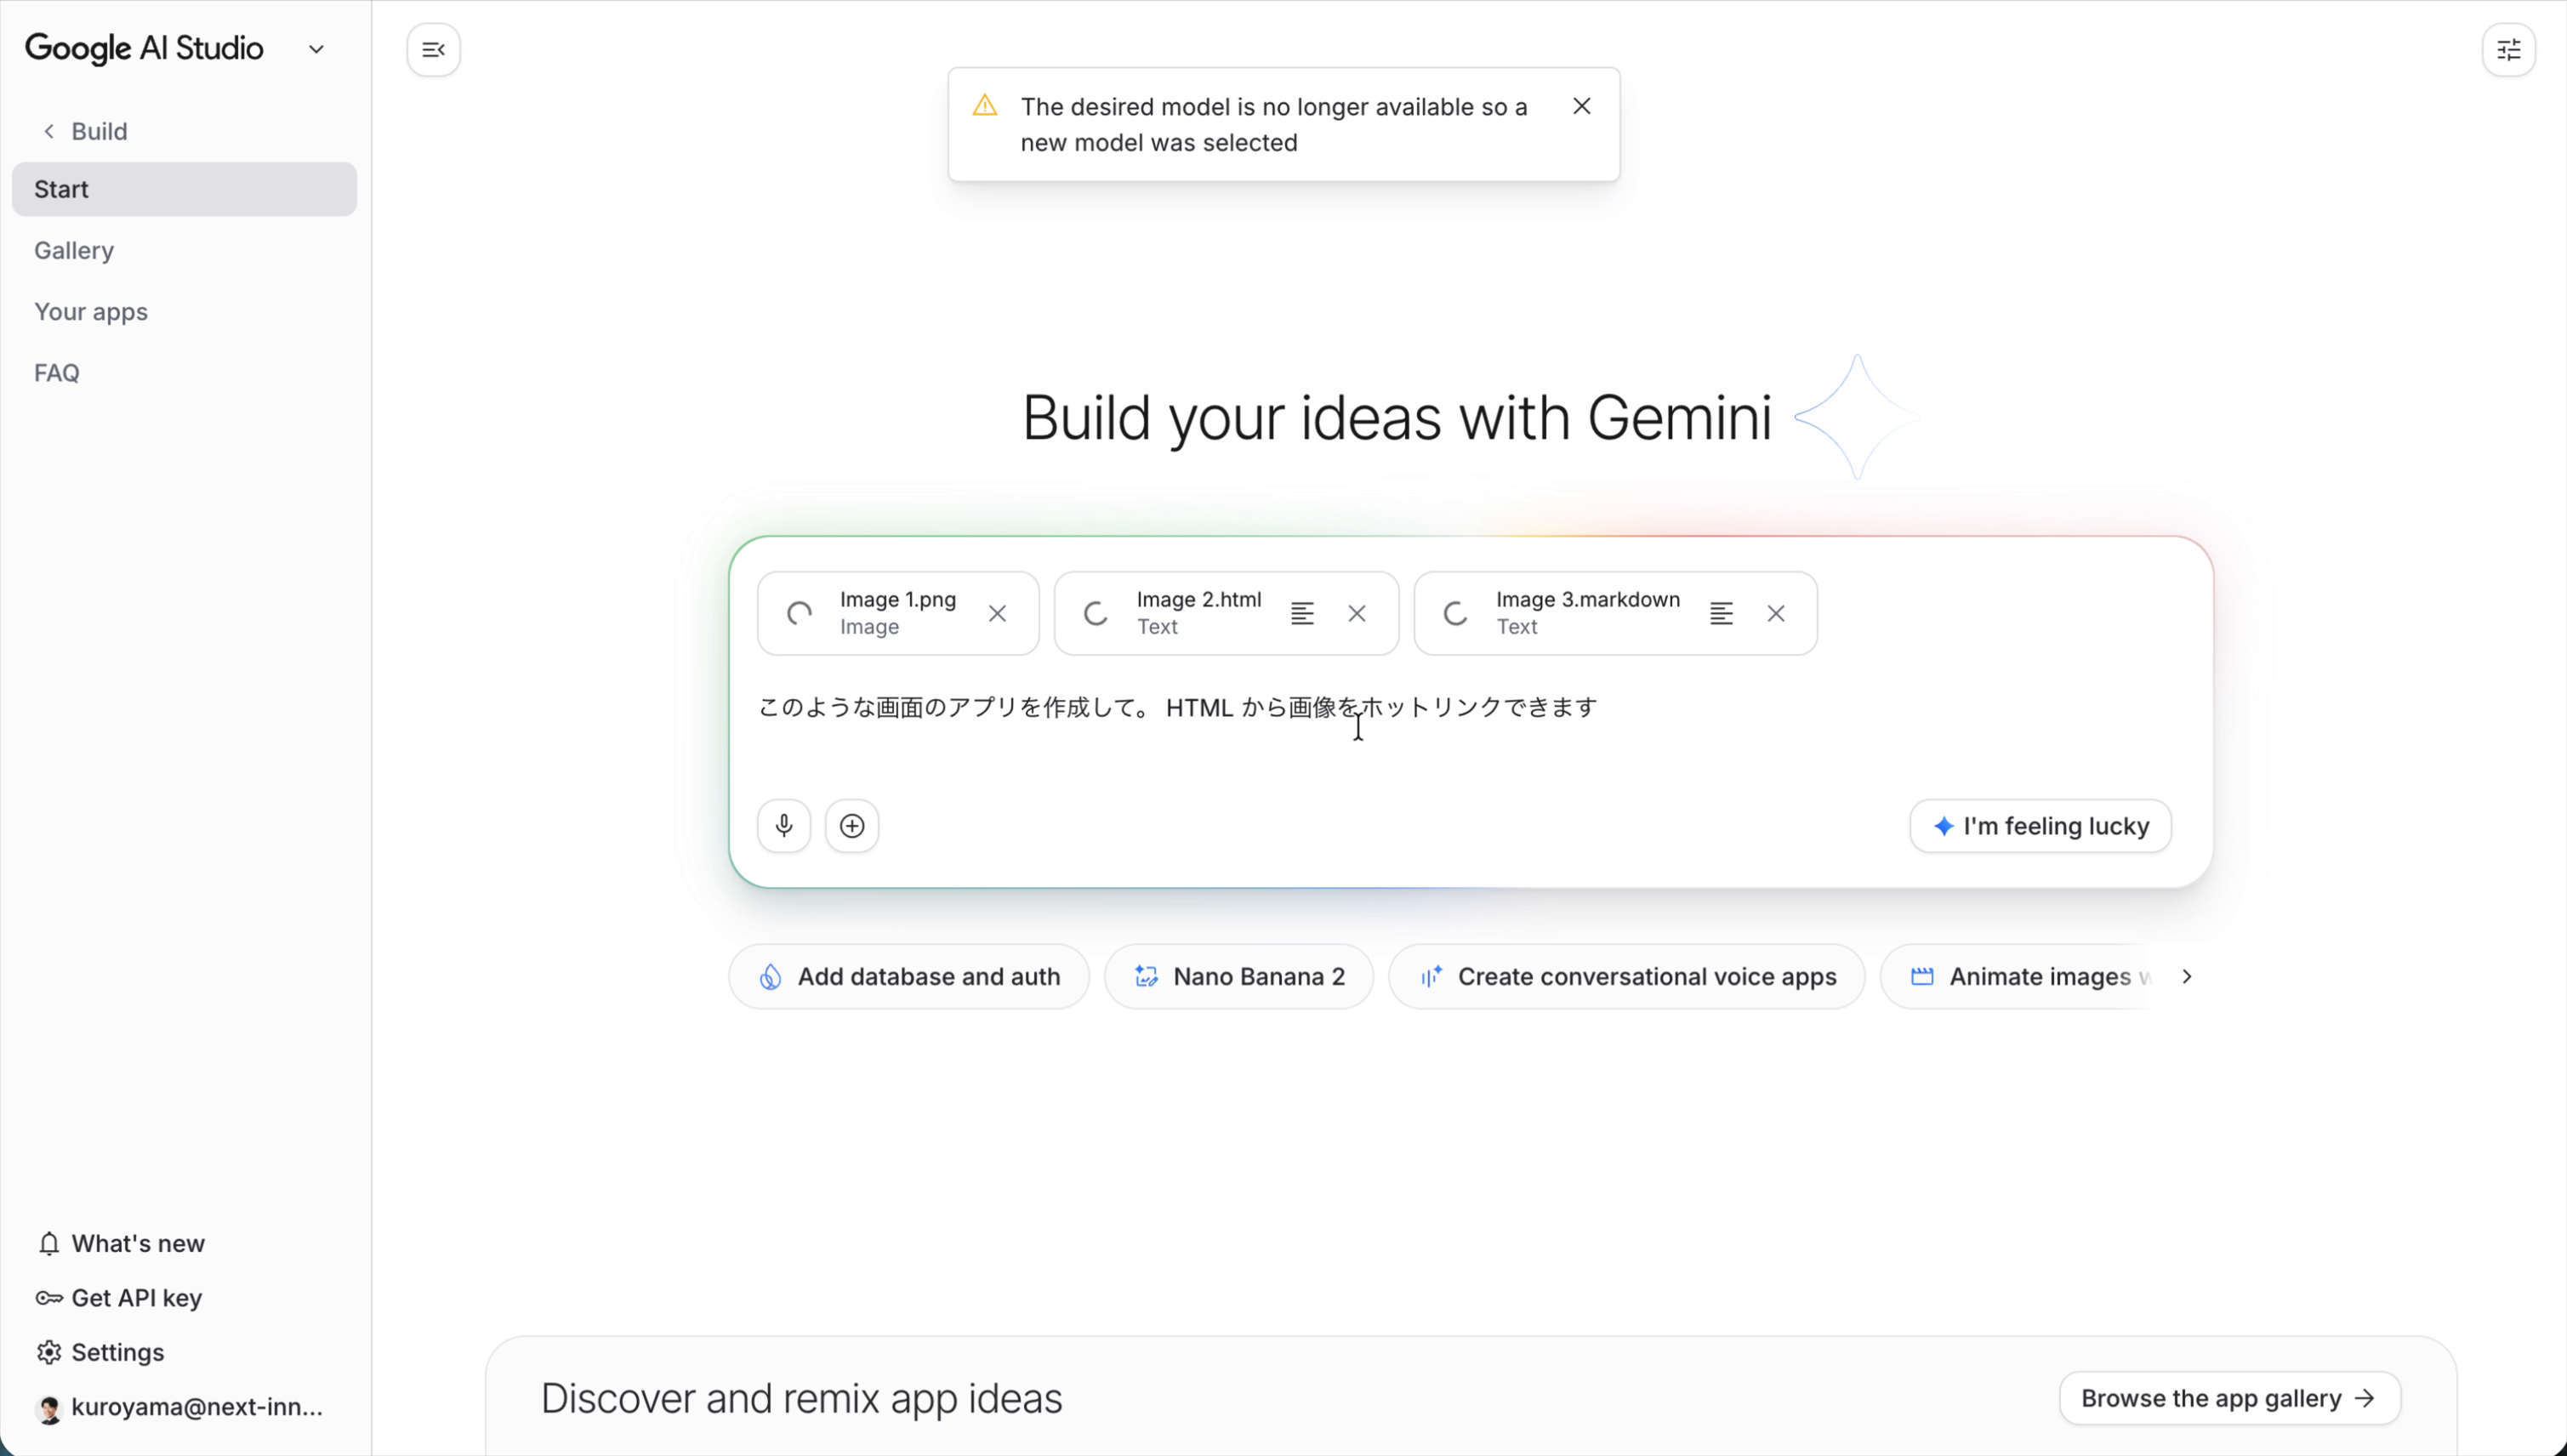2567x1456 pixels.
Task: Show text preview of Image 3.markdown
Action: (x=1721, y=613)
